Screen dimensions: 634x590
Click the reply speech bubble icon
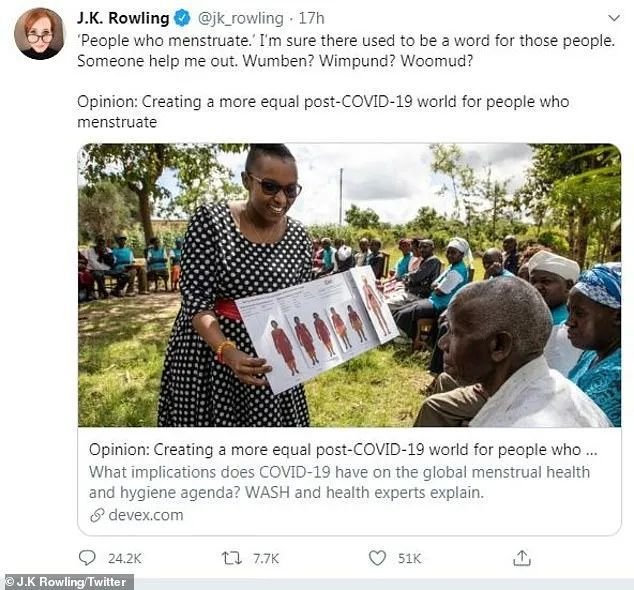pos(87,558)
